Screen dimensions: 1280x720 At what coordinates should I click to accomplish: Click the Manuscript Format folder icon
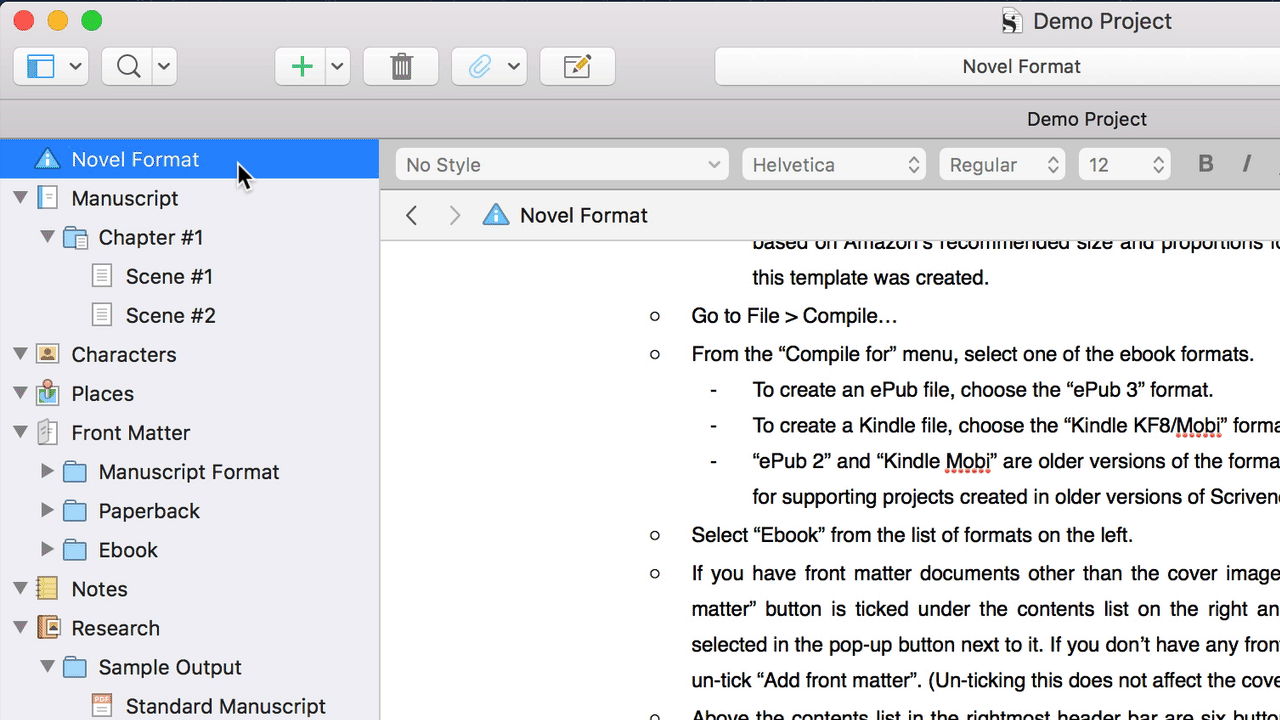click(x=75, y=472)
